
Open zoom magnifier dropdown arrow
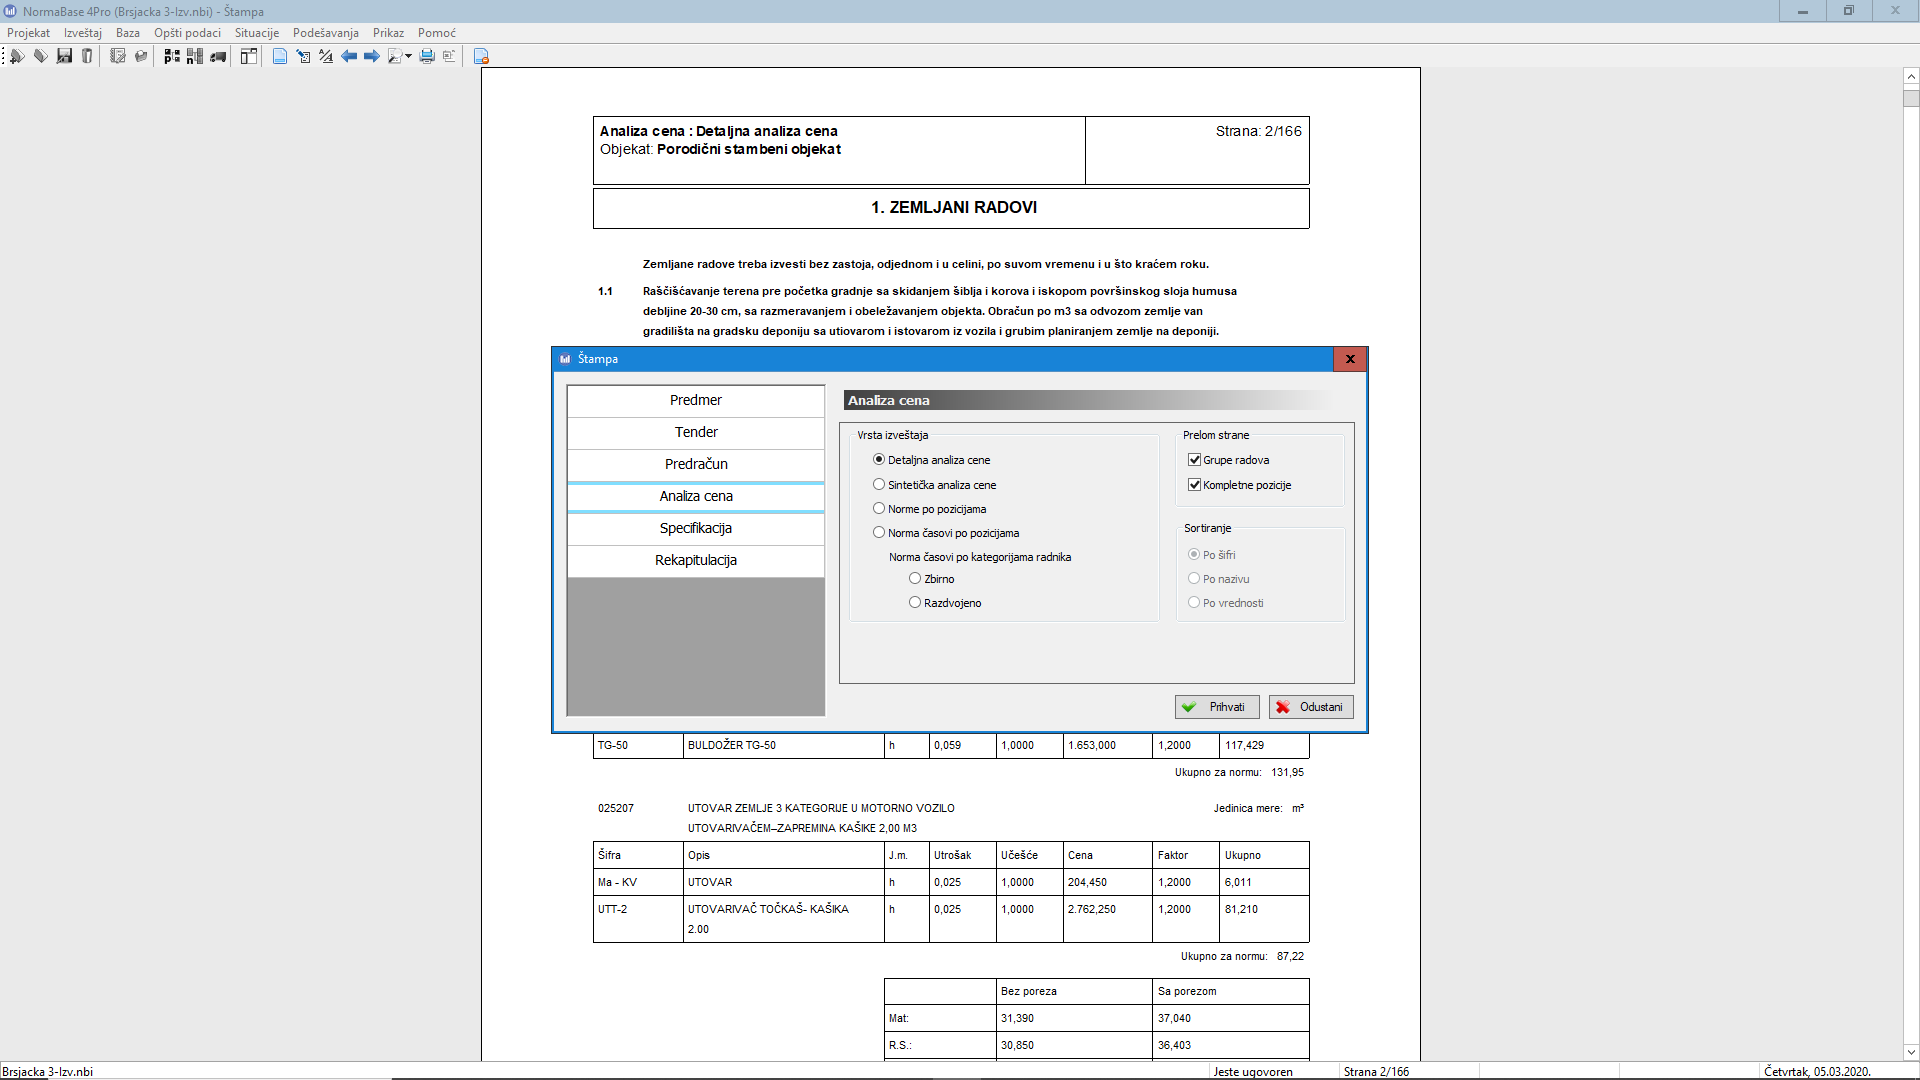[408, 56]
